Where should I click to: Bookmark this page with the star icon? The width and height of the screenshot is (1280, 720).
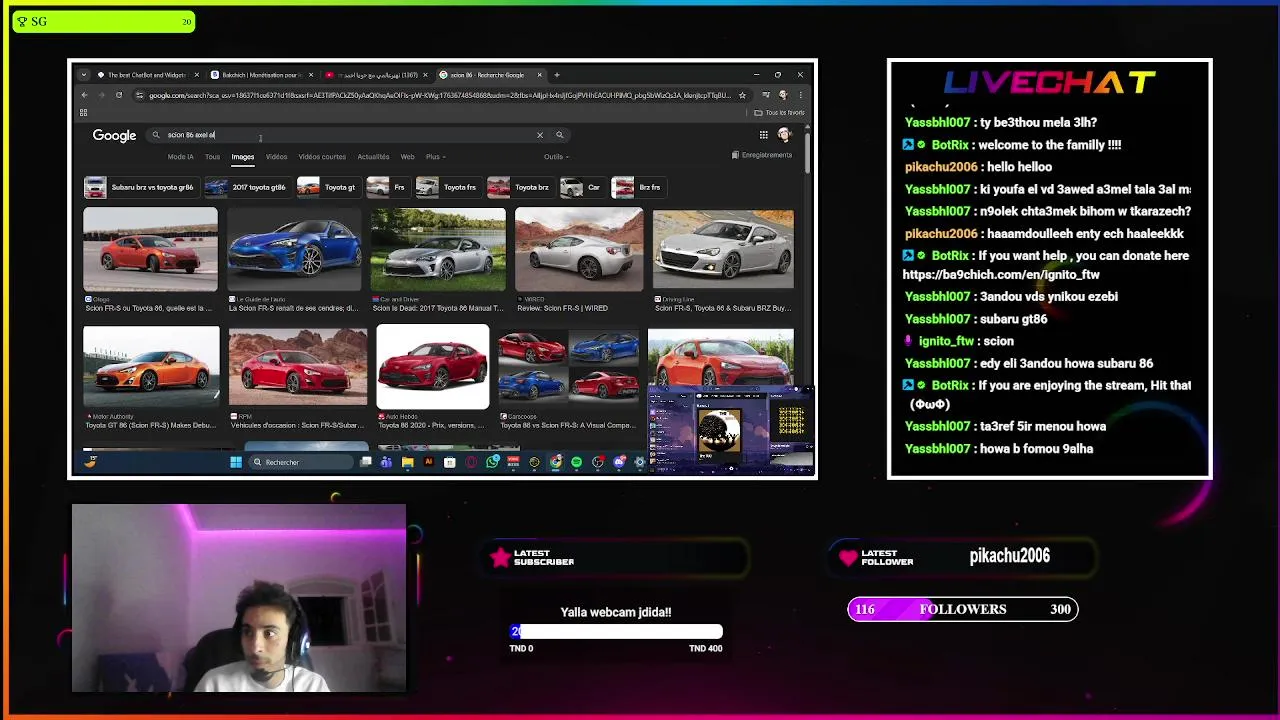pyautogui.click(x=742, y=95)
